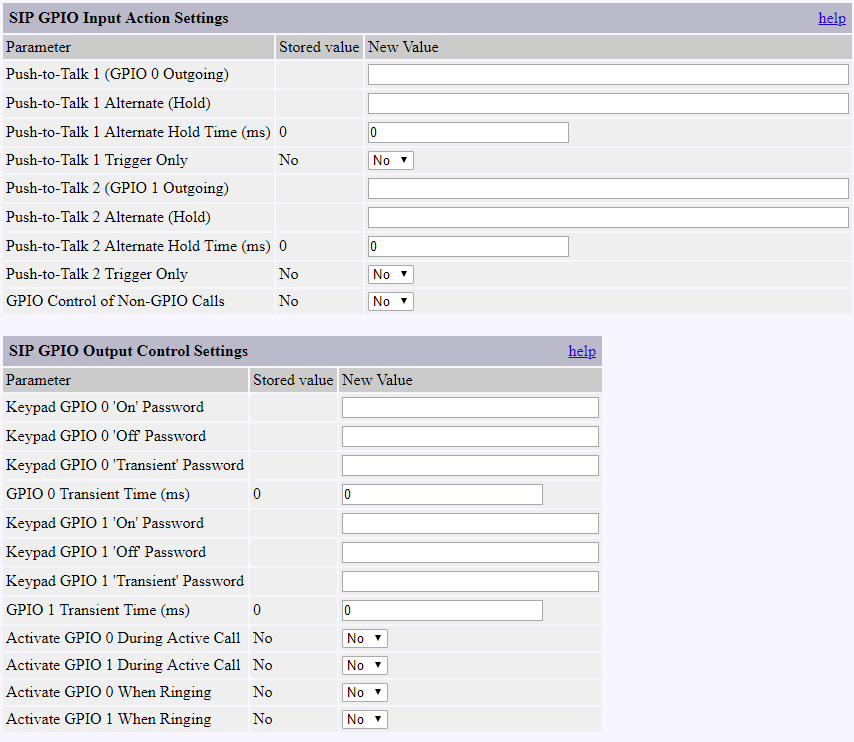Open help for SIP GPIO Input Action Settings
This screenshot has height=742, width=854.
coord(832,18)
